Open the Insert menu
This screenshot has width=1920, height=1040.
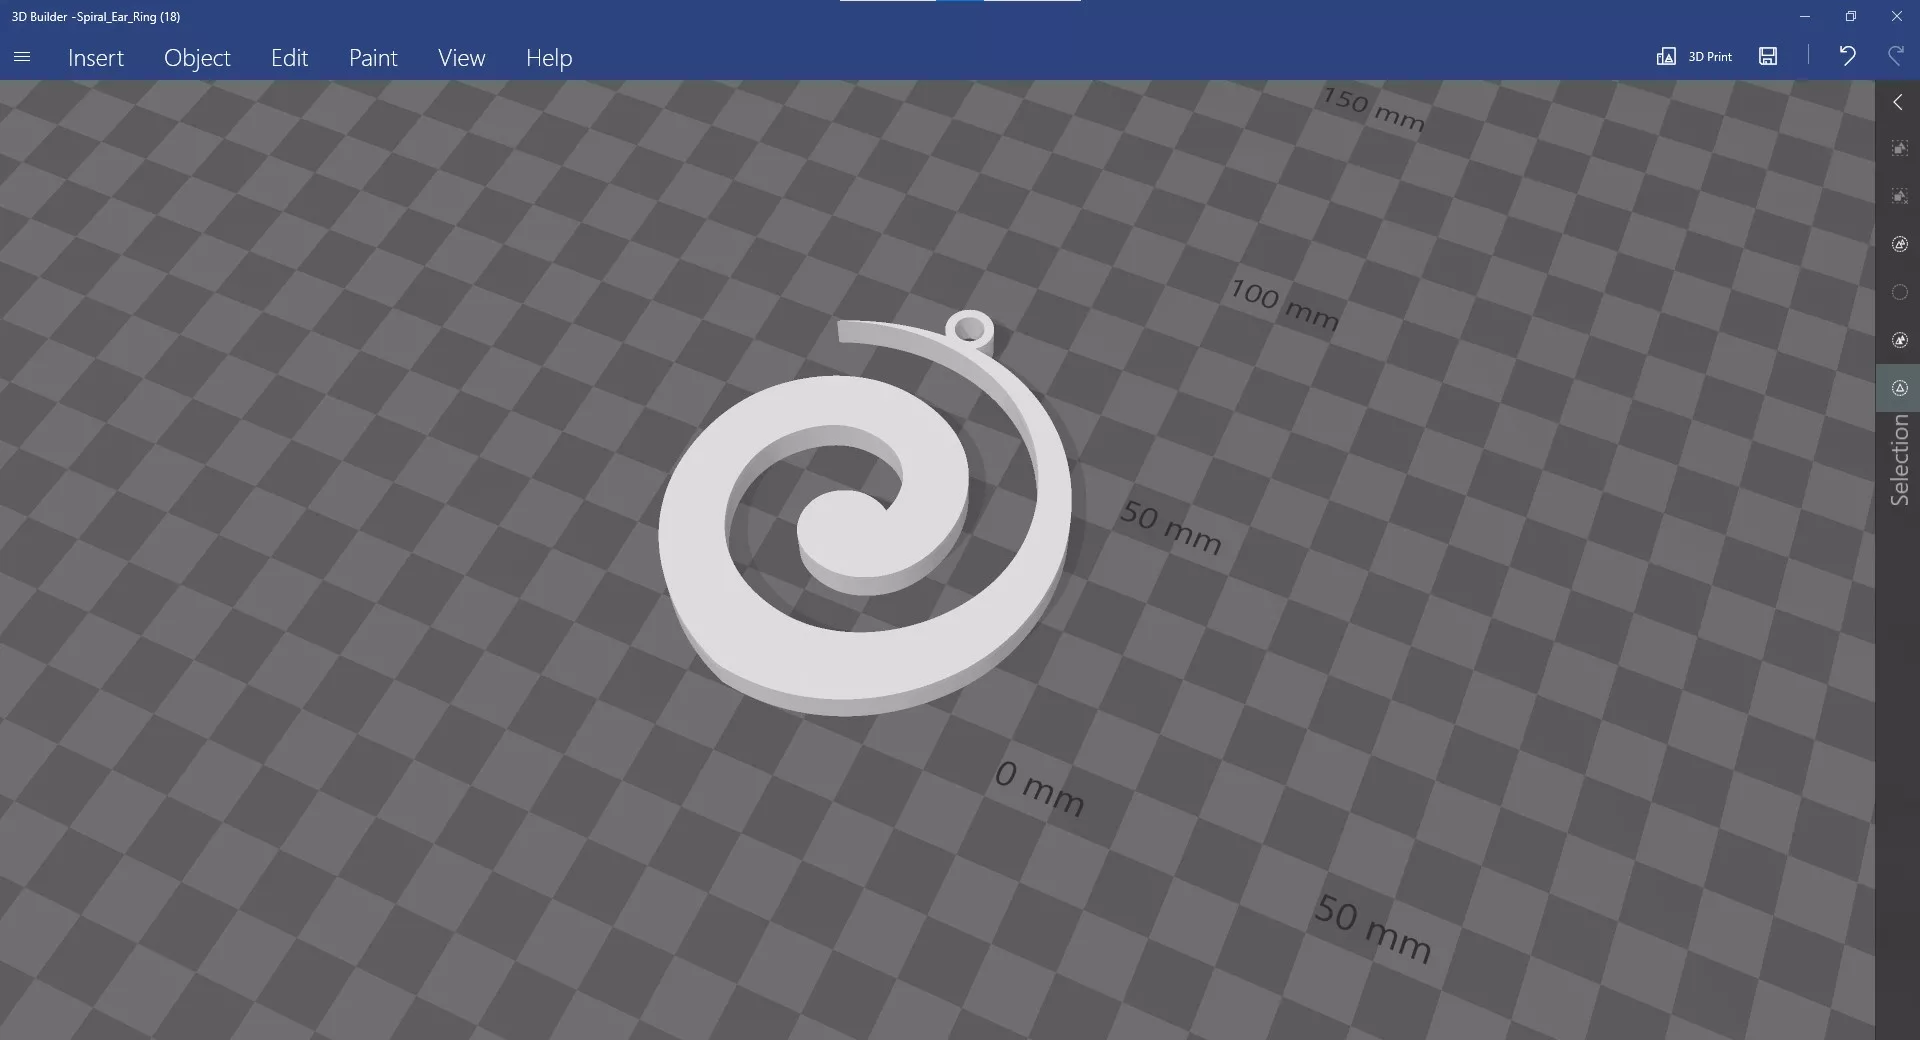click(96, 58)
